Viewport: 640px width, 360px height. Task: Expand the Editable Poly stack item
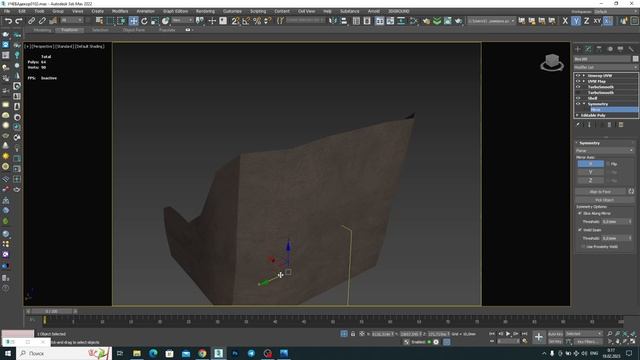click(578, 116)
